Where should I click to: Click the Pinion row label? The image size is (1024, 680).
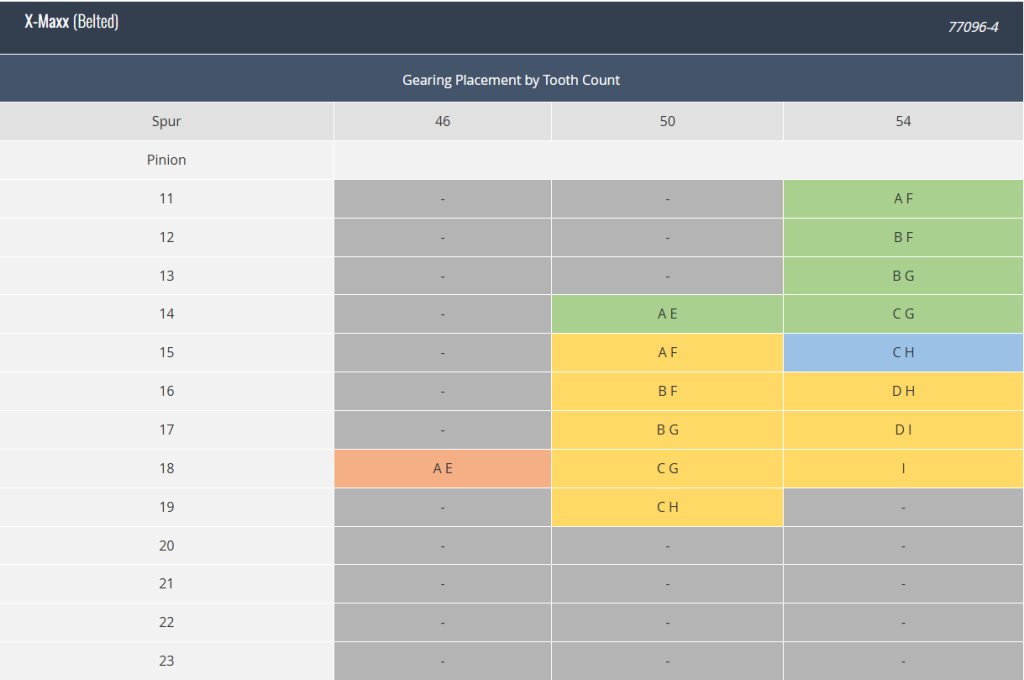[x=167, y=160]
